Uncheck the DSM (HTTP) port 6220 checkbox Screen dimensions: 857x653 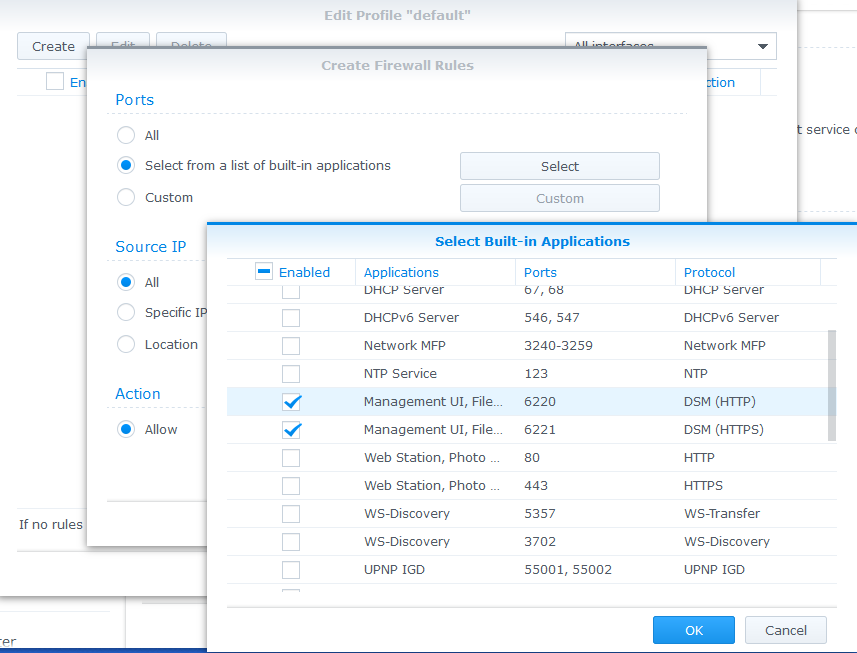[291, 402]
